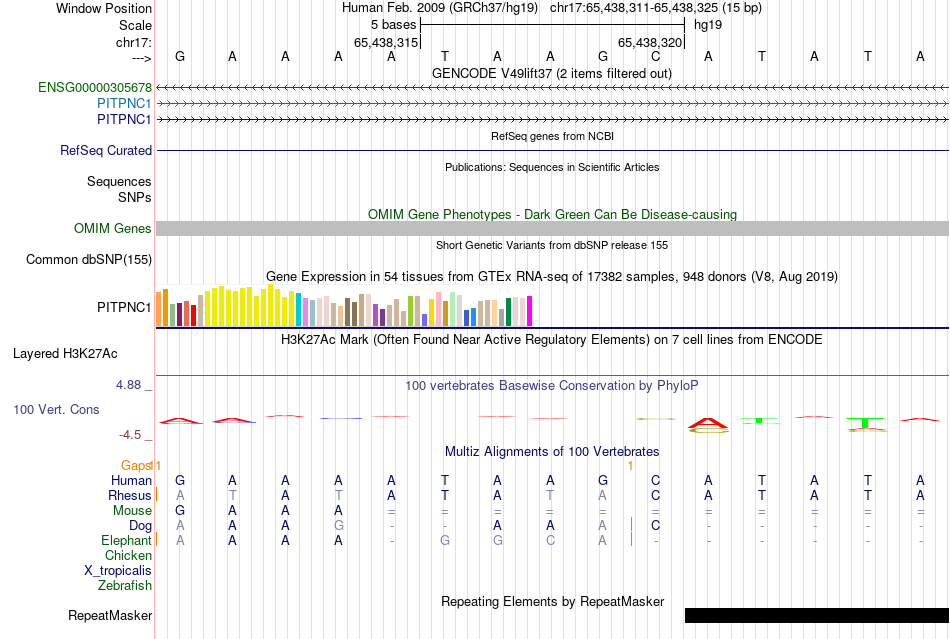Click the 'X_tropicalis' species label

coord(118,571)
